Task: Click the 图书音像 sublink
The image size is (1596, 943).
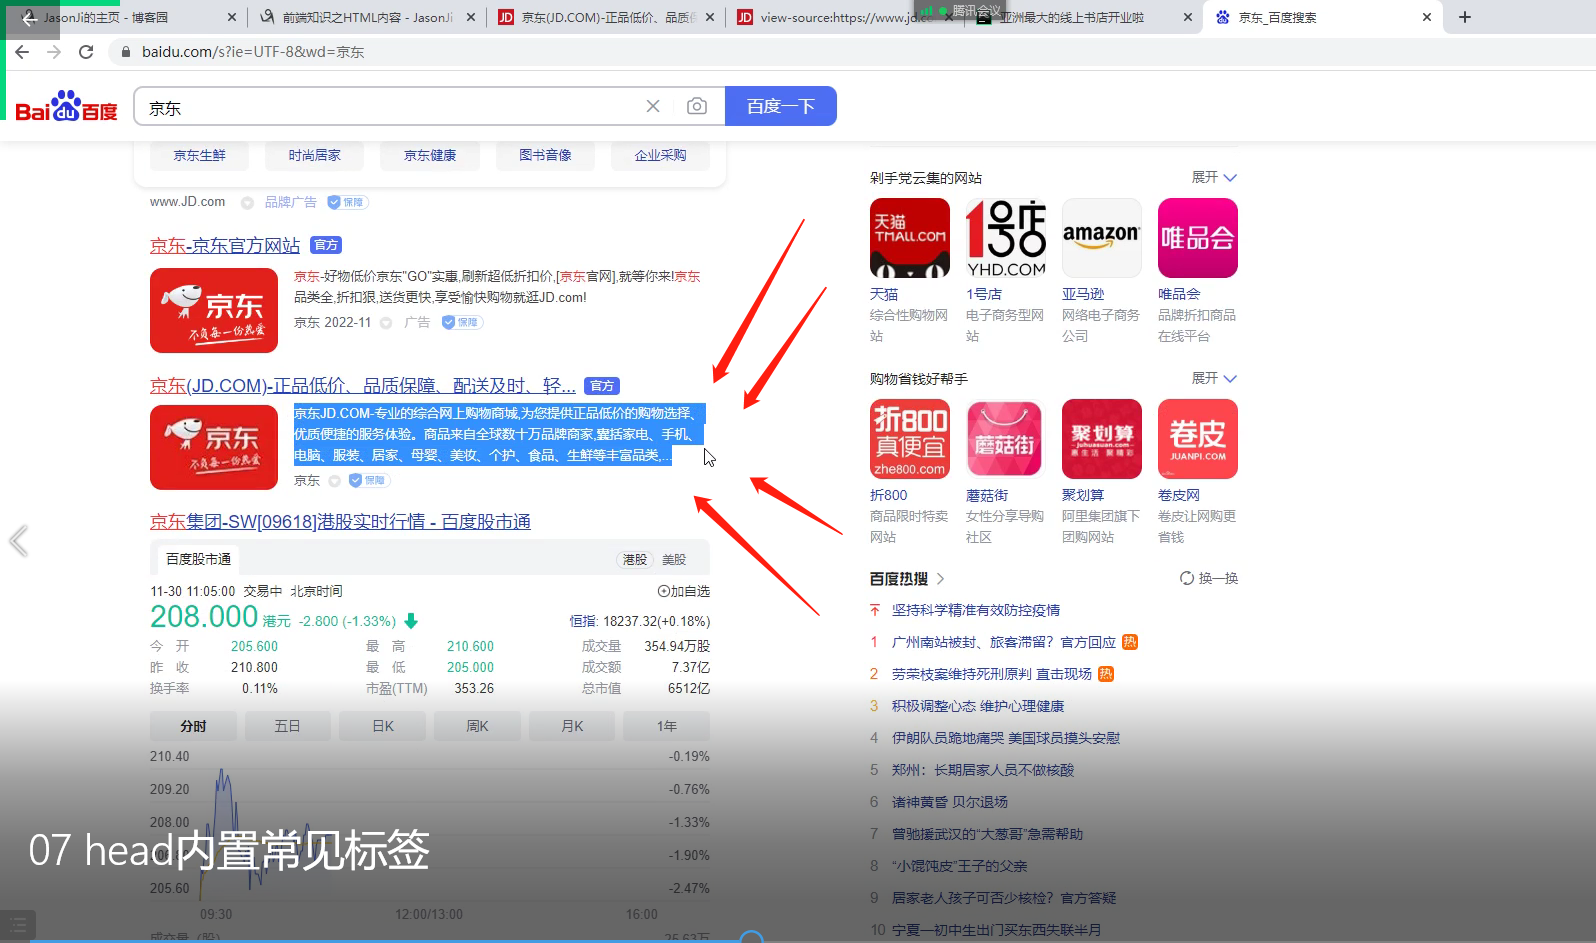Action: 545,155
